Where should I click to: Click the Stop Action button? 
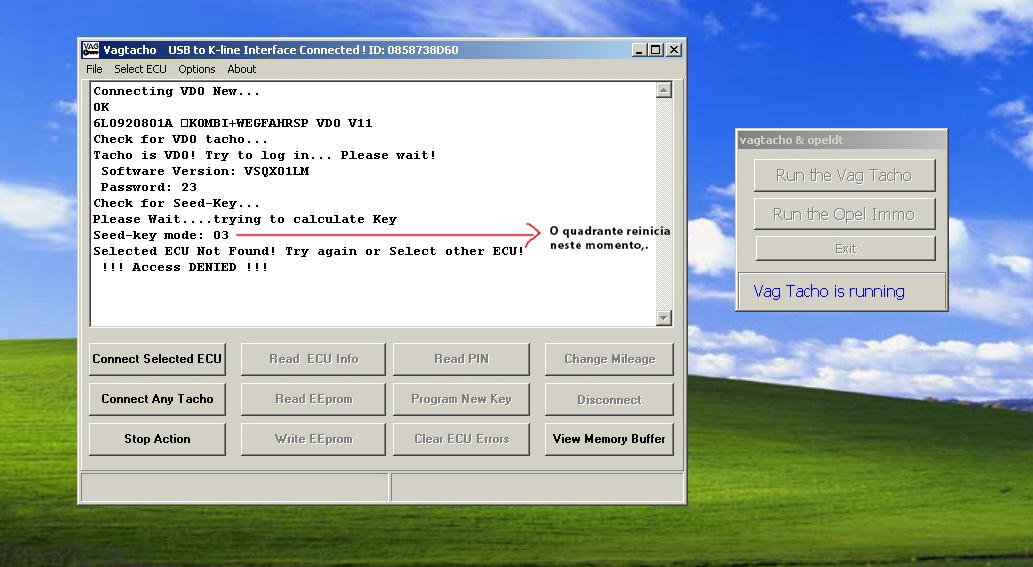click(x=157, y=439)
